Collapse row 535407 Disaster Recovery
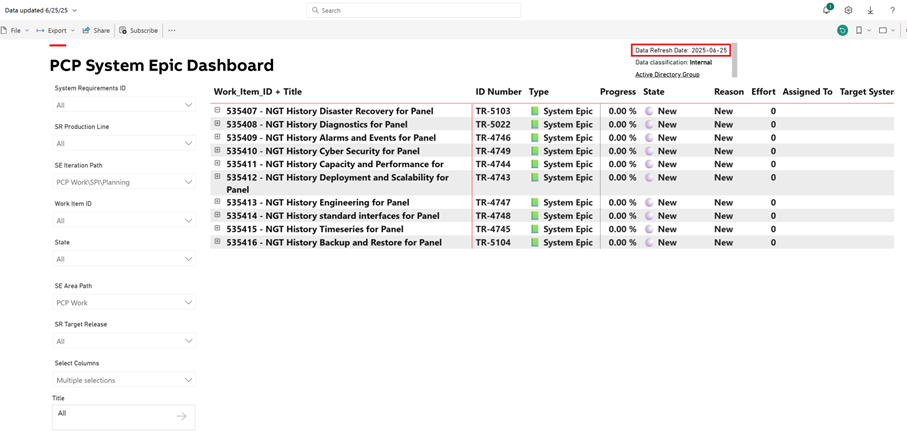Image resolution: width=907 pixels, height=447 pixels. tap(217, 110)
